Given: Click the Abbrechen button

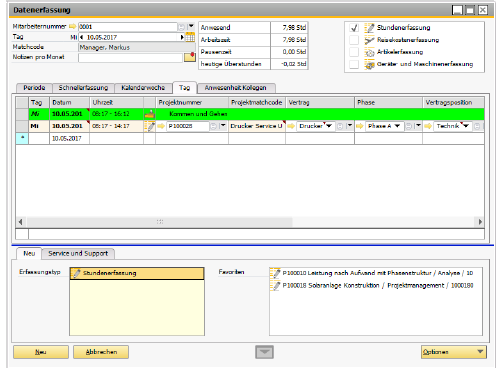Looking at the screenshot, I should pyautogui.click(x=101, y=352).
